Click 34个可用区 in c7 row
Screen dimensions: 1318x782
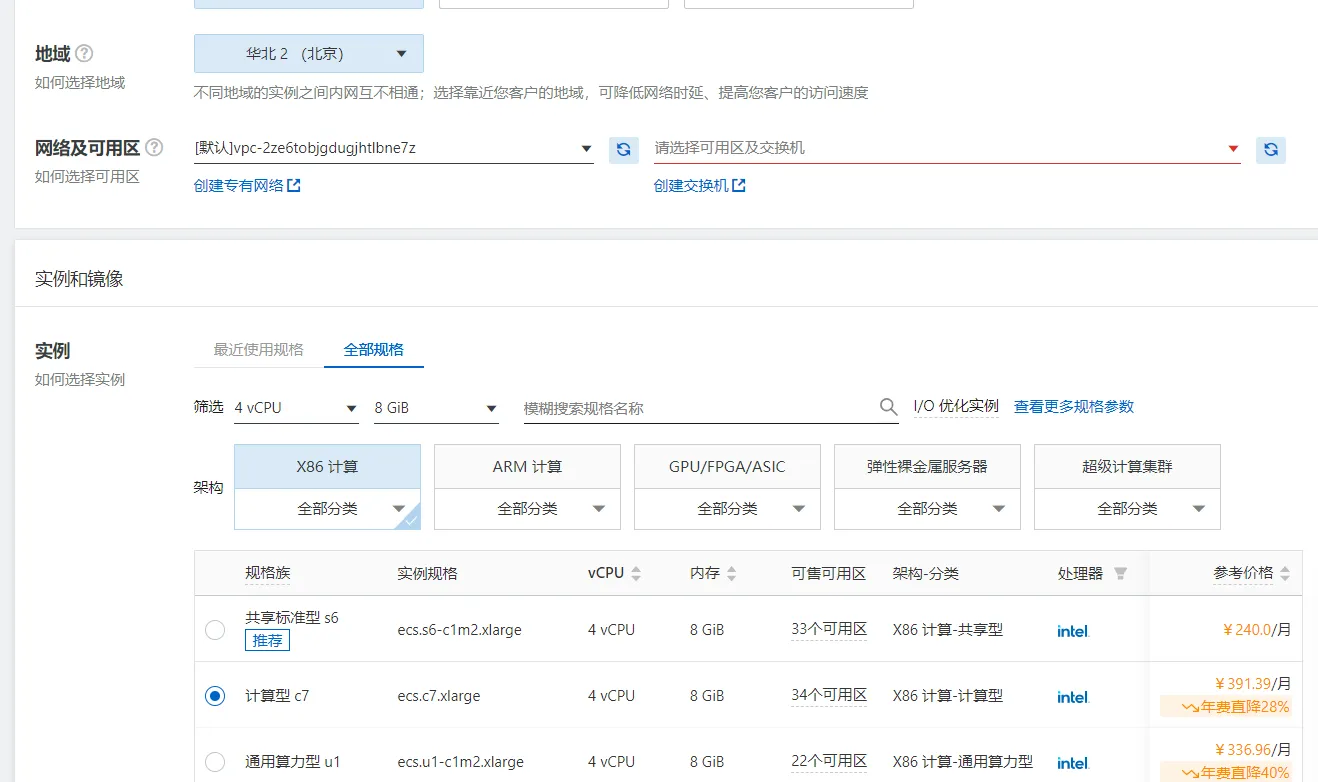(829, 696)
